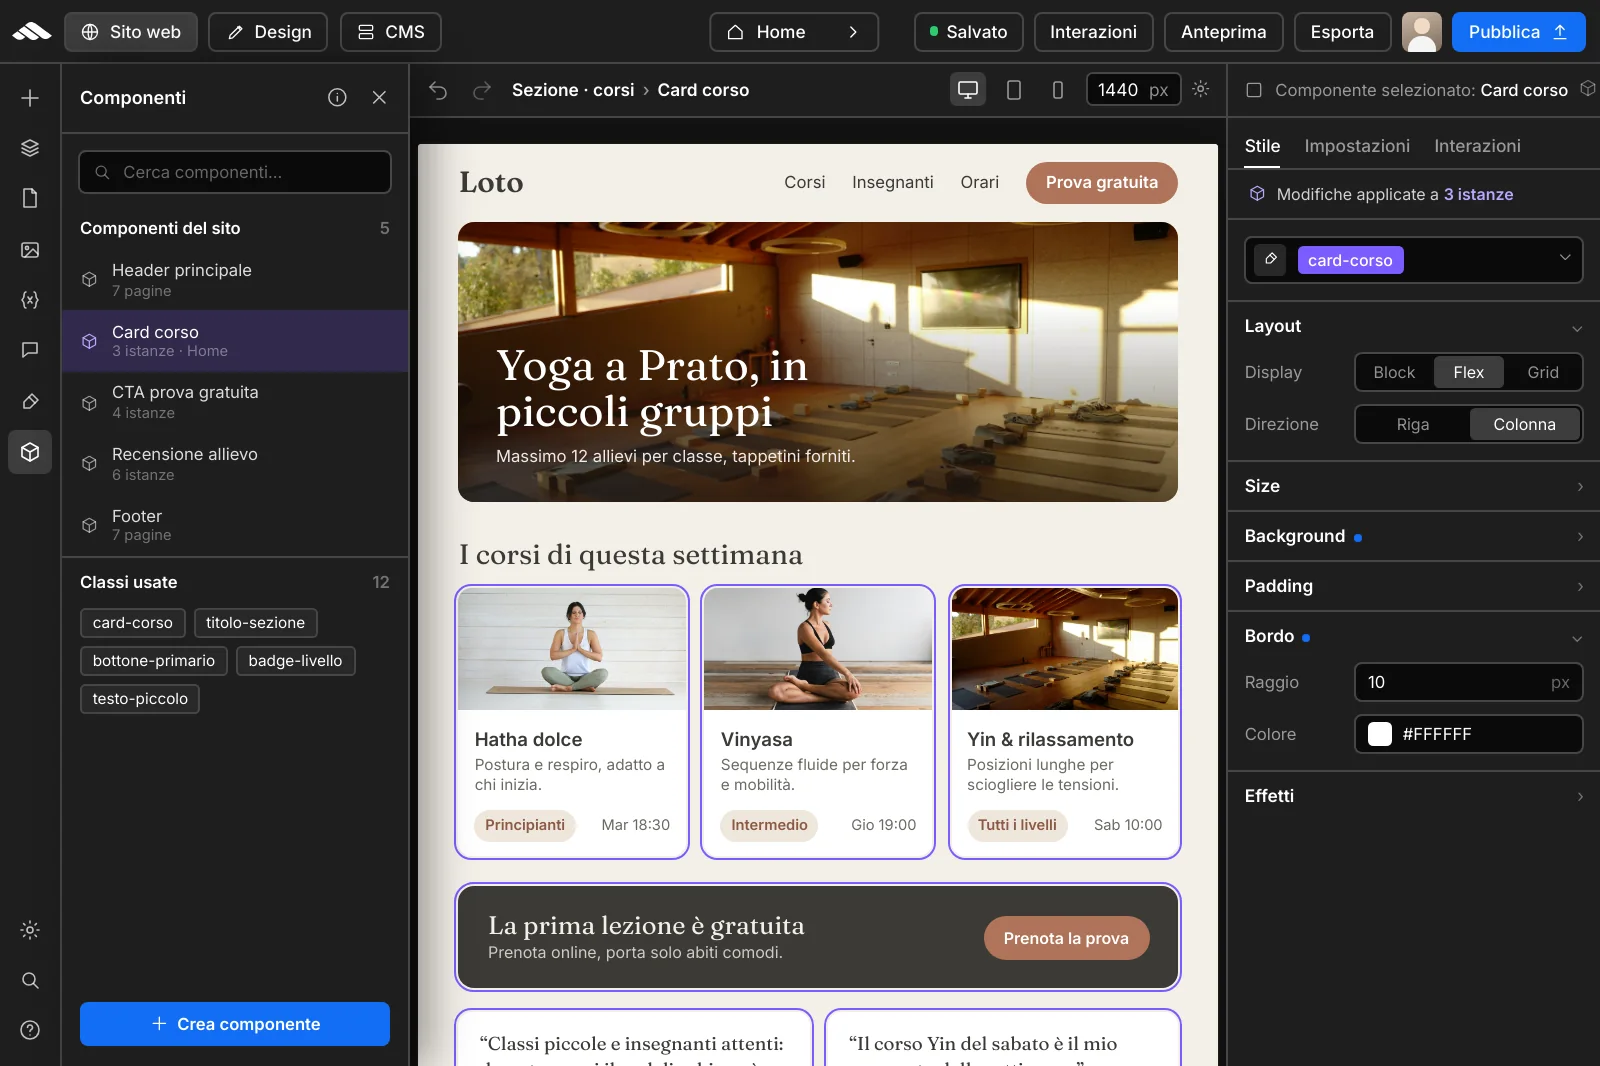Click the Anteprima button
The image size is (1600, 1066).
pyautogui.click(x=1223, y=32)
